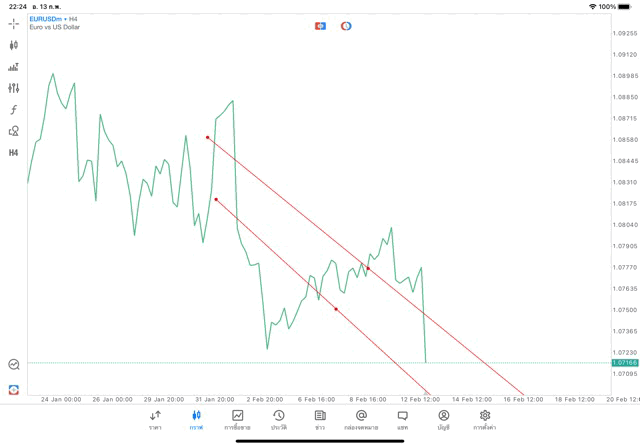Tap the red-blue icon in bottom-left corner
The height and width of the screenshot is (447, 640).
click(13, 389)
